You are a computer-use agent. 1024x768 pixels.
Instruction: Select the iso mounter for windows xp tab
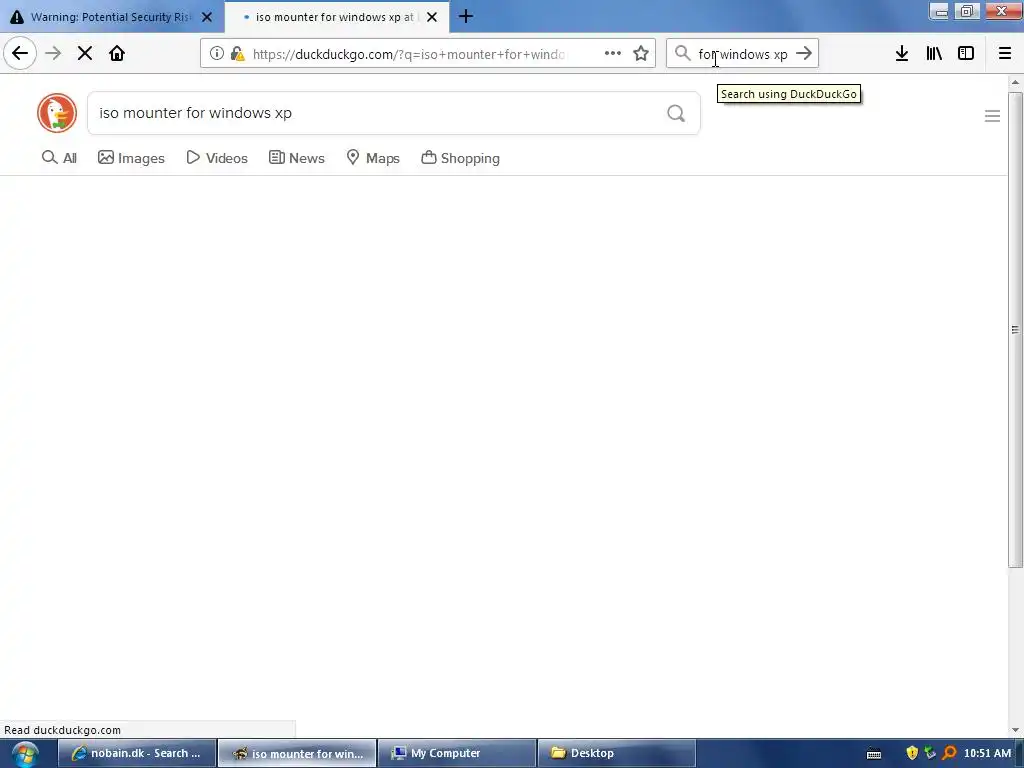[x=336, y=17]
